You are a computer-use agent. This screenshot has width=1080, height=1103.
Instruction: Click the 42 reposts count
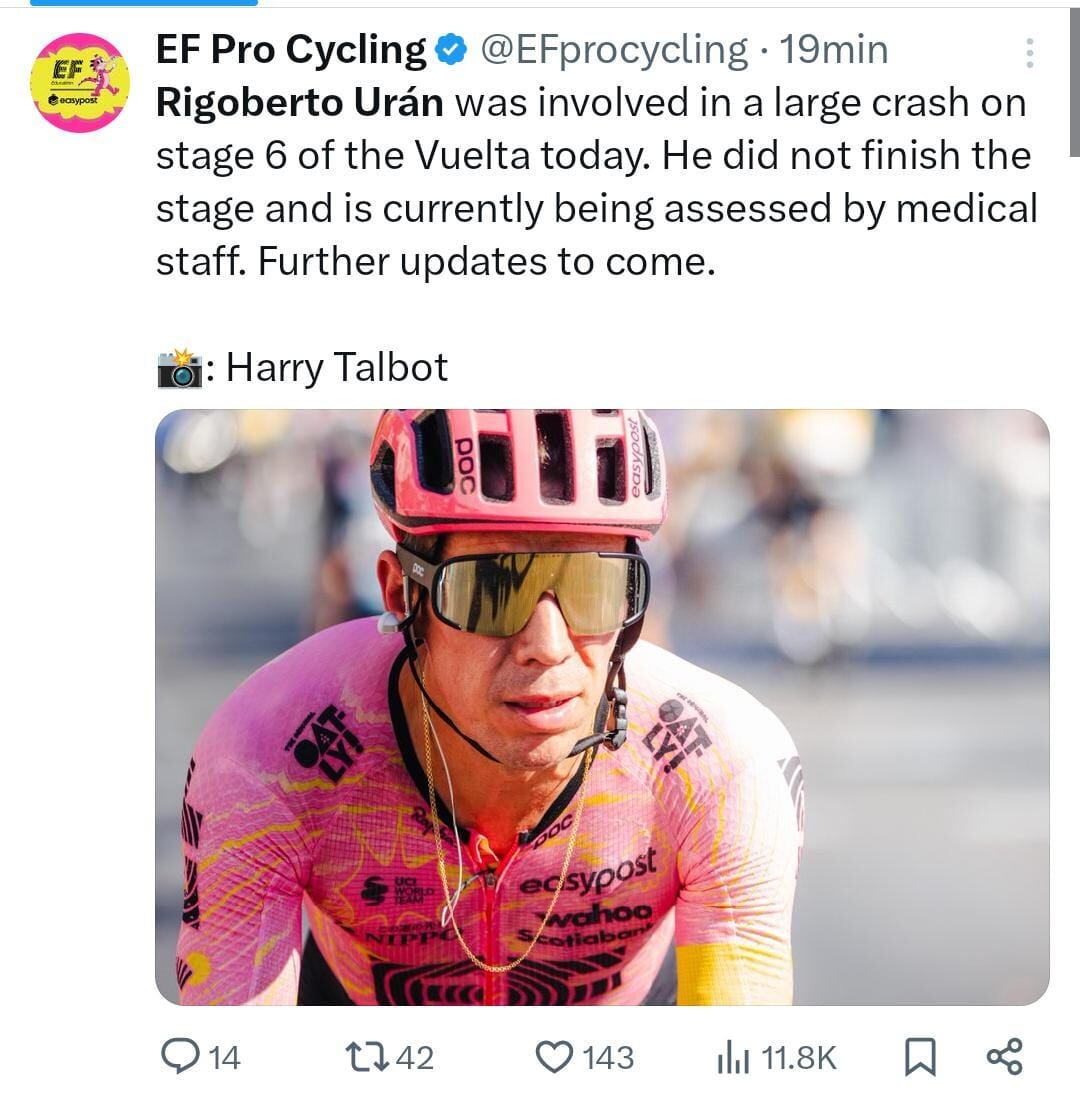415,1058
